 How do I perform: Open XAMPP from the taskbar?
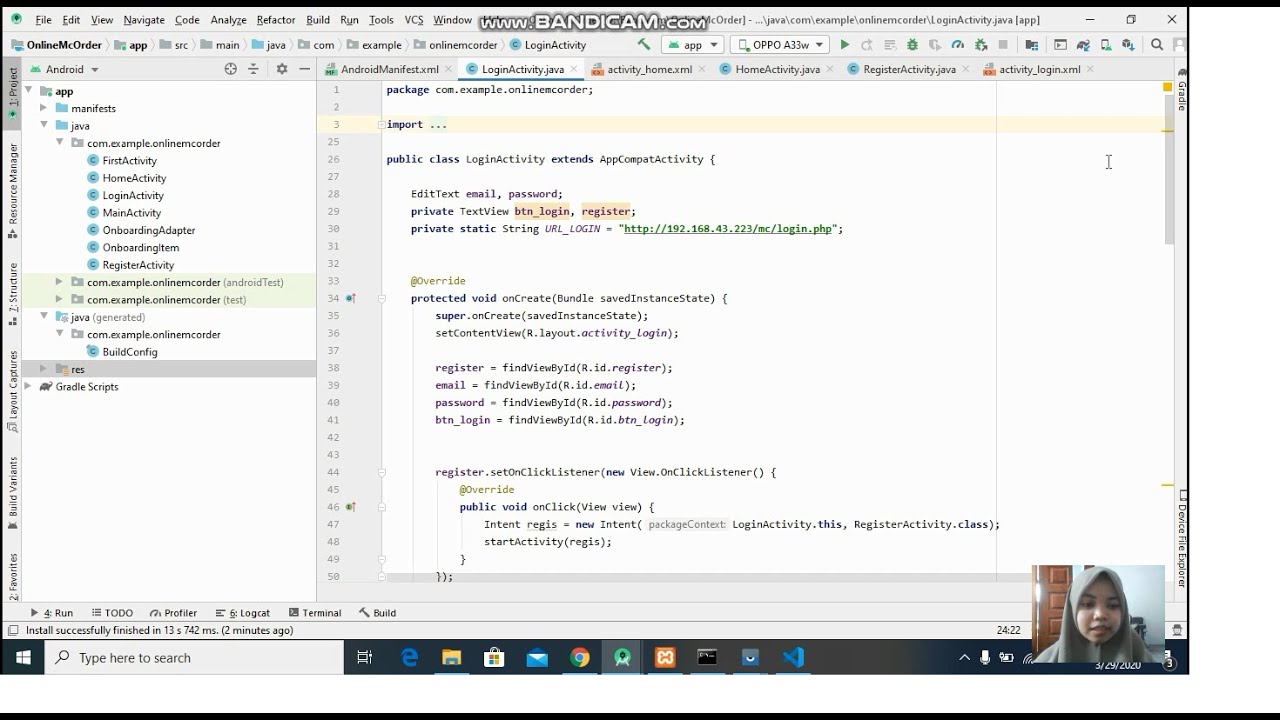[665, 657]
